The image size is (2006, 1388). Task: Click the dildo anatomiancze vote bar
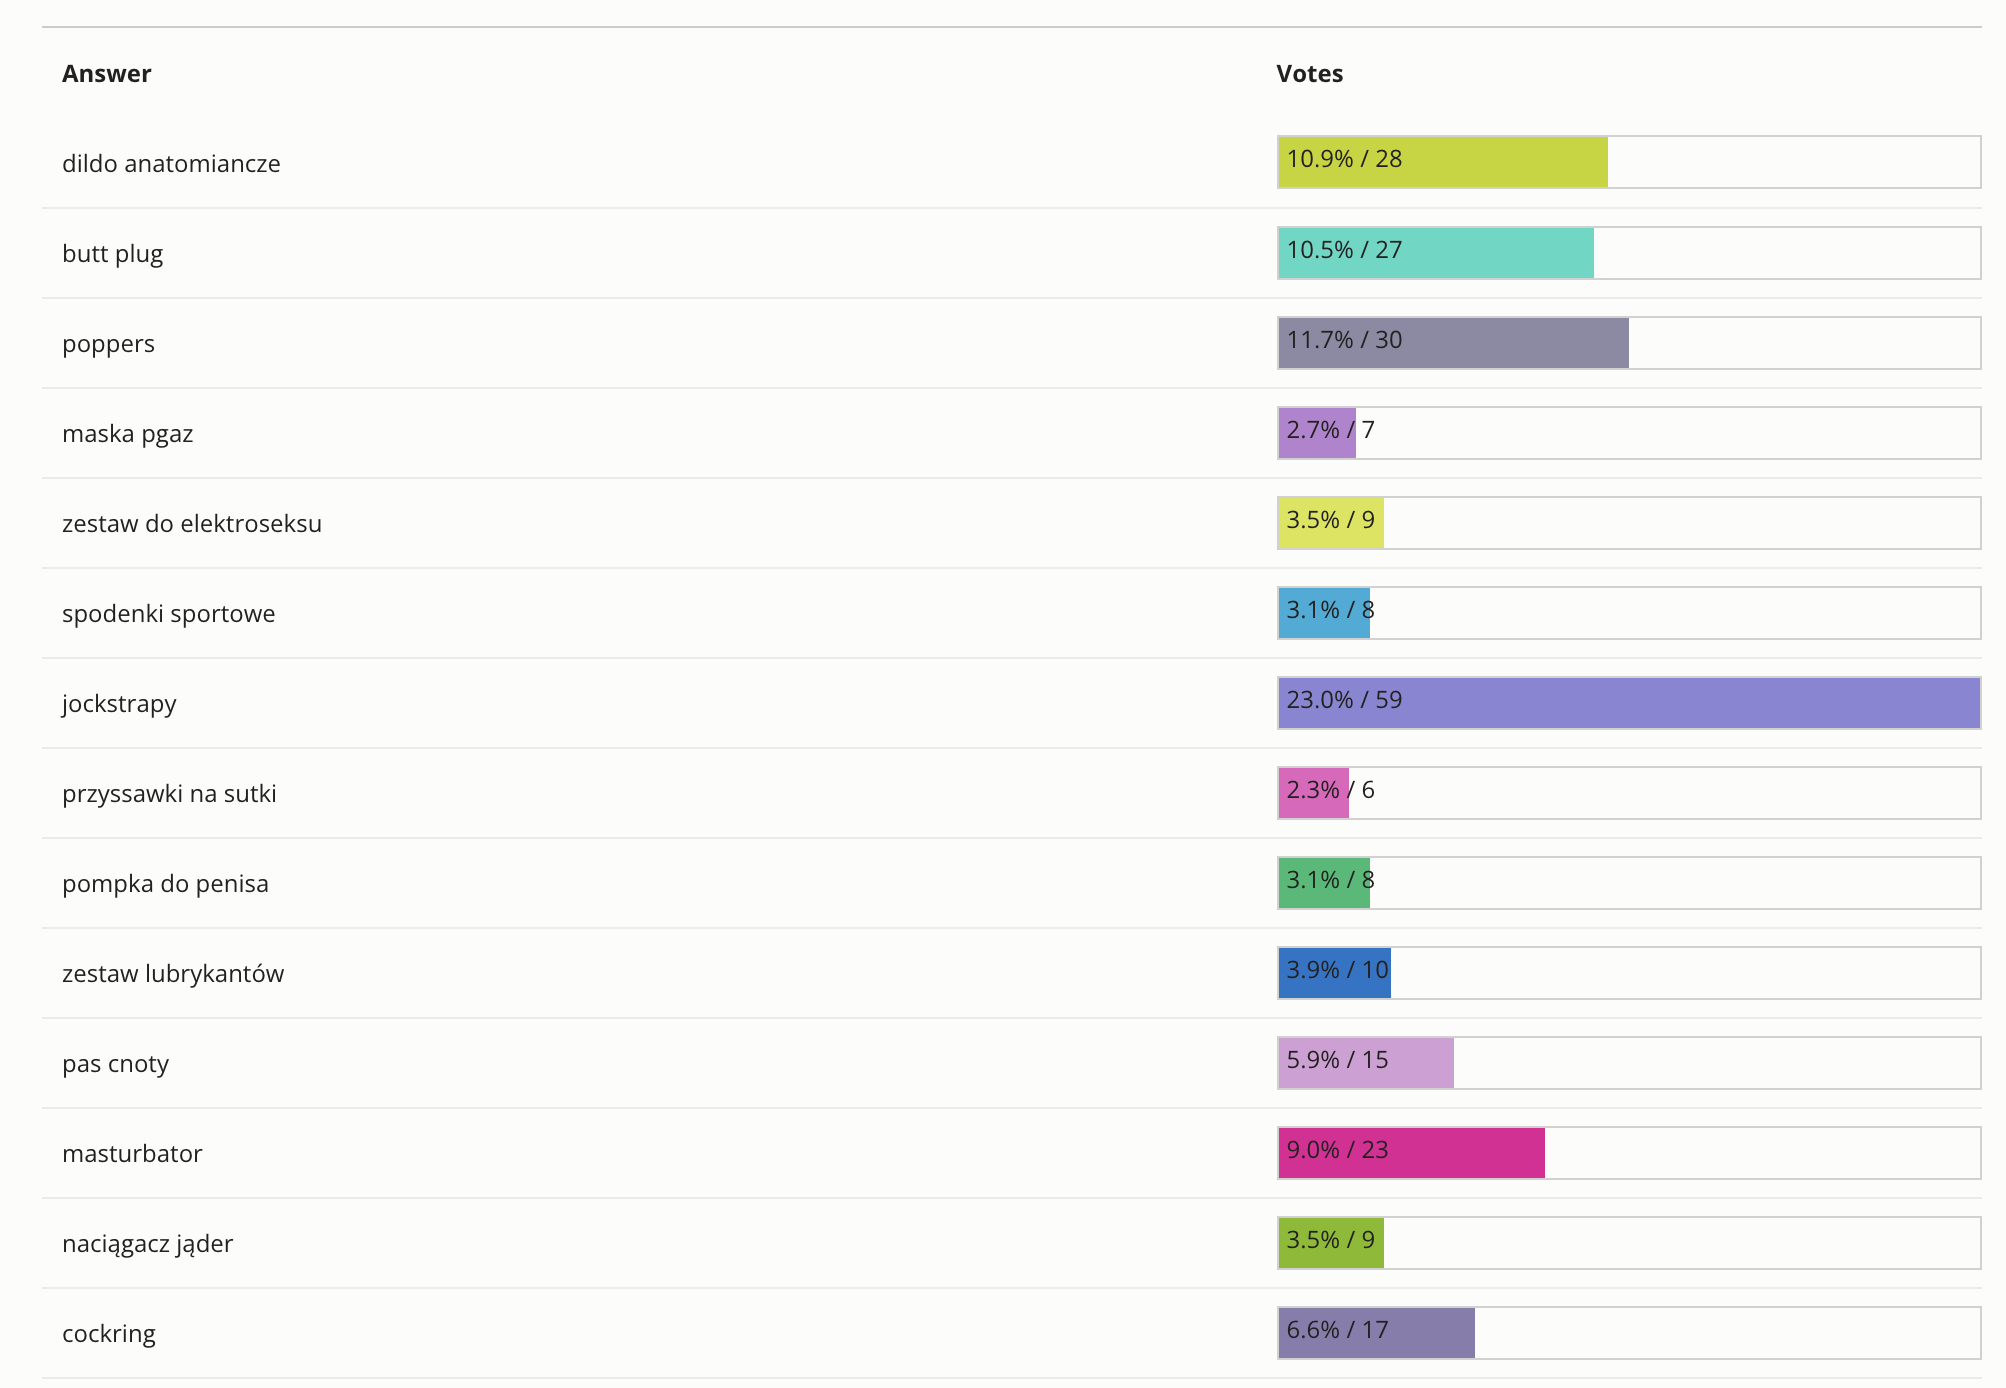coord(1443,162)
